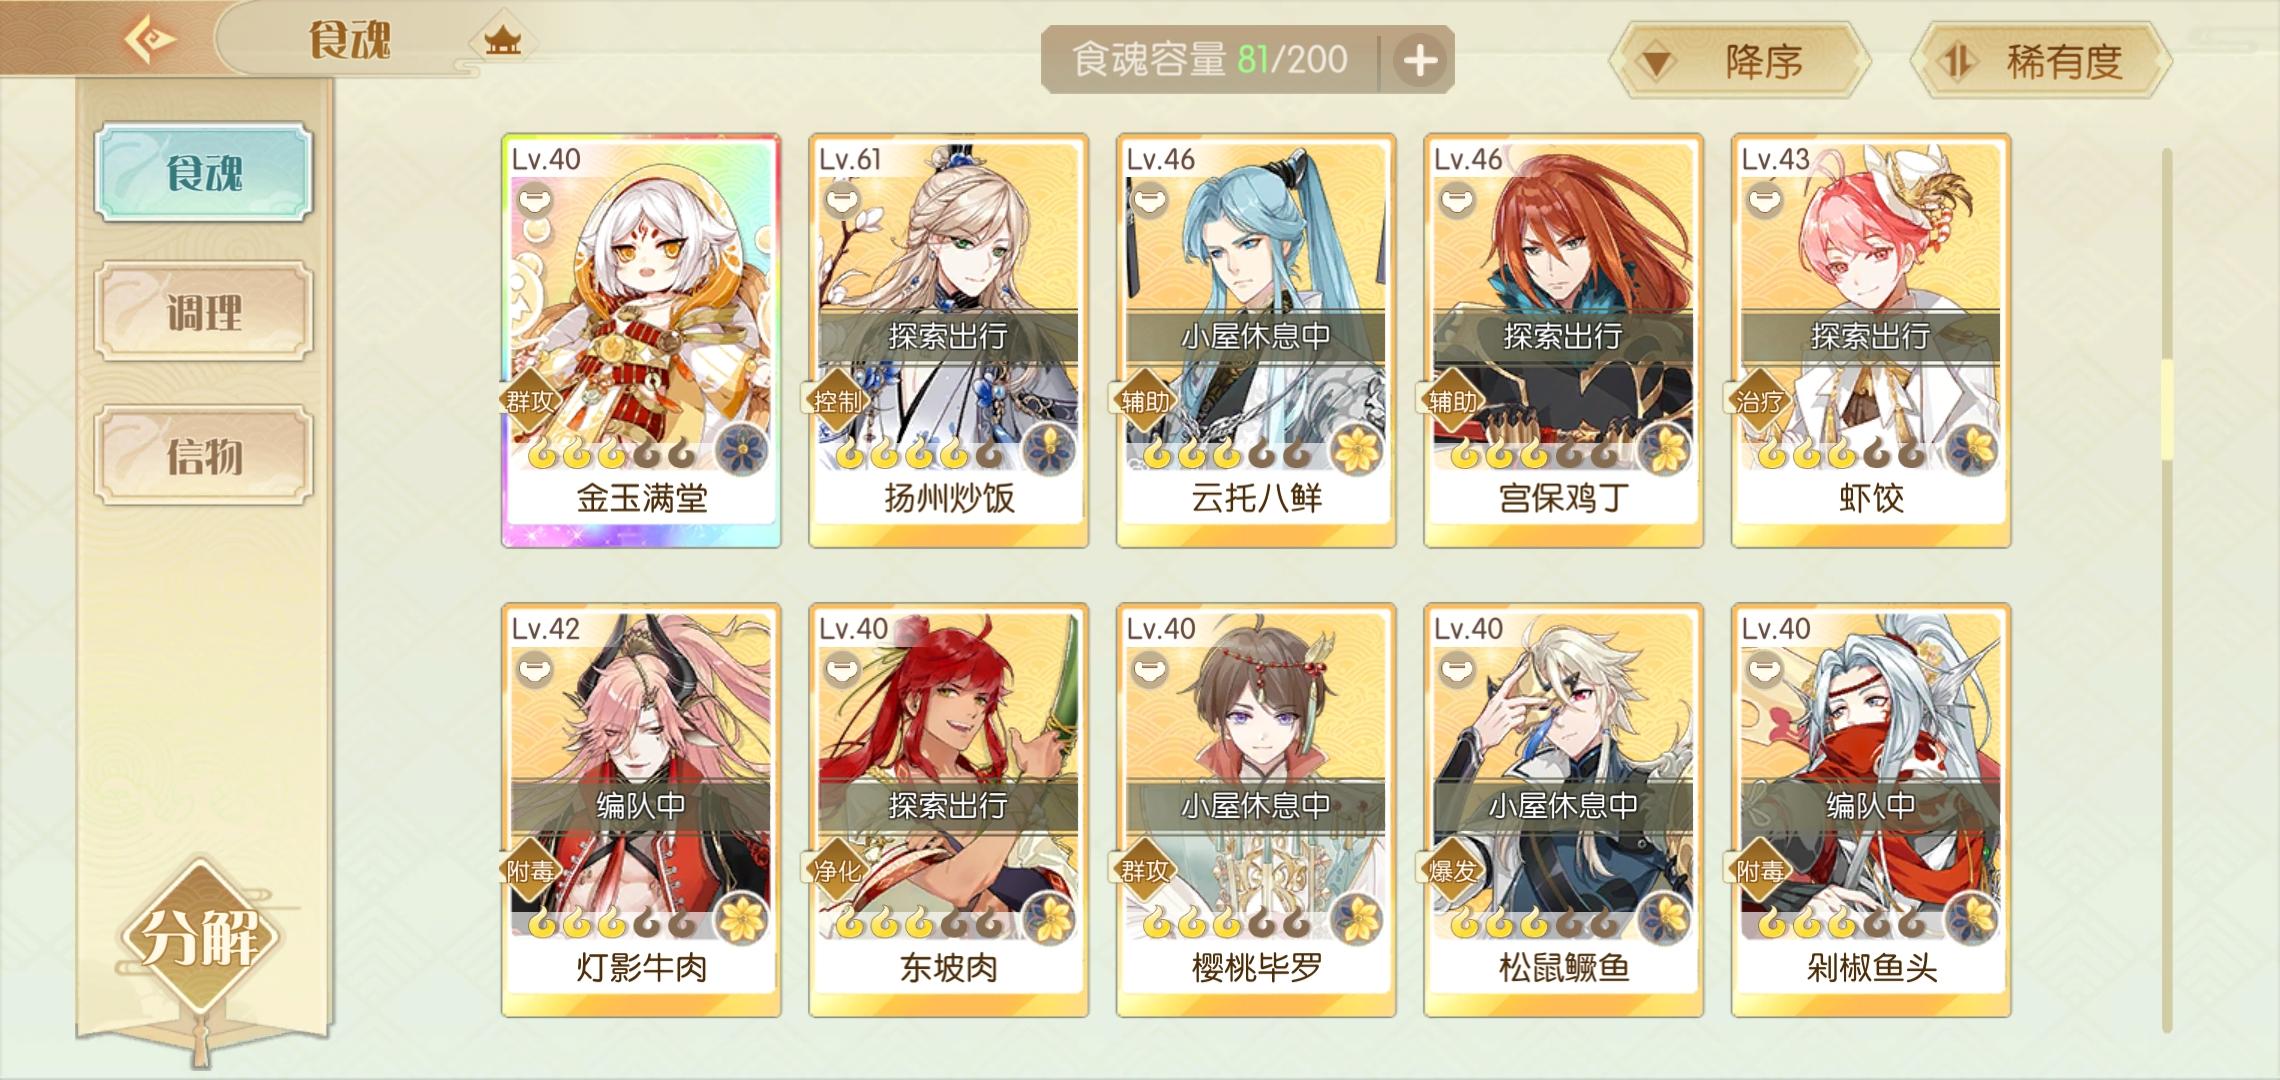
Task: Open the 稀有度 sort criteria selector
Action: tap(2041, 61)
